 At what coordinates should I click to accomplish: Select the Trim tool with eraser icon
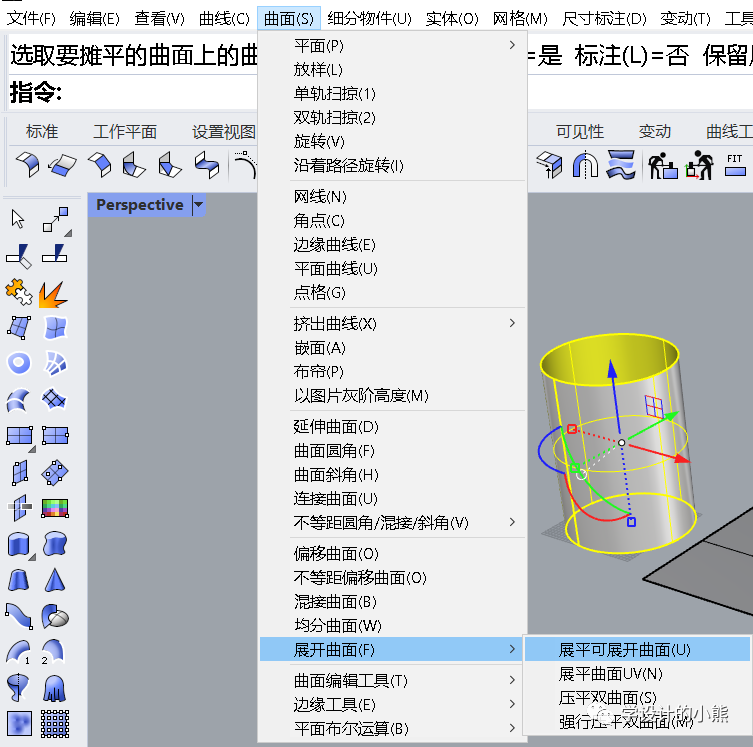point(19,256)
